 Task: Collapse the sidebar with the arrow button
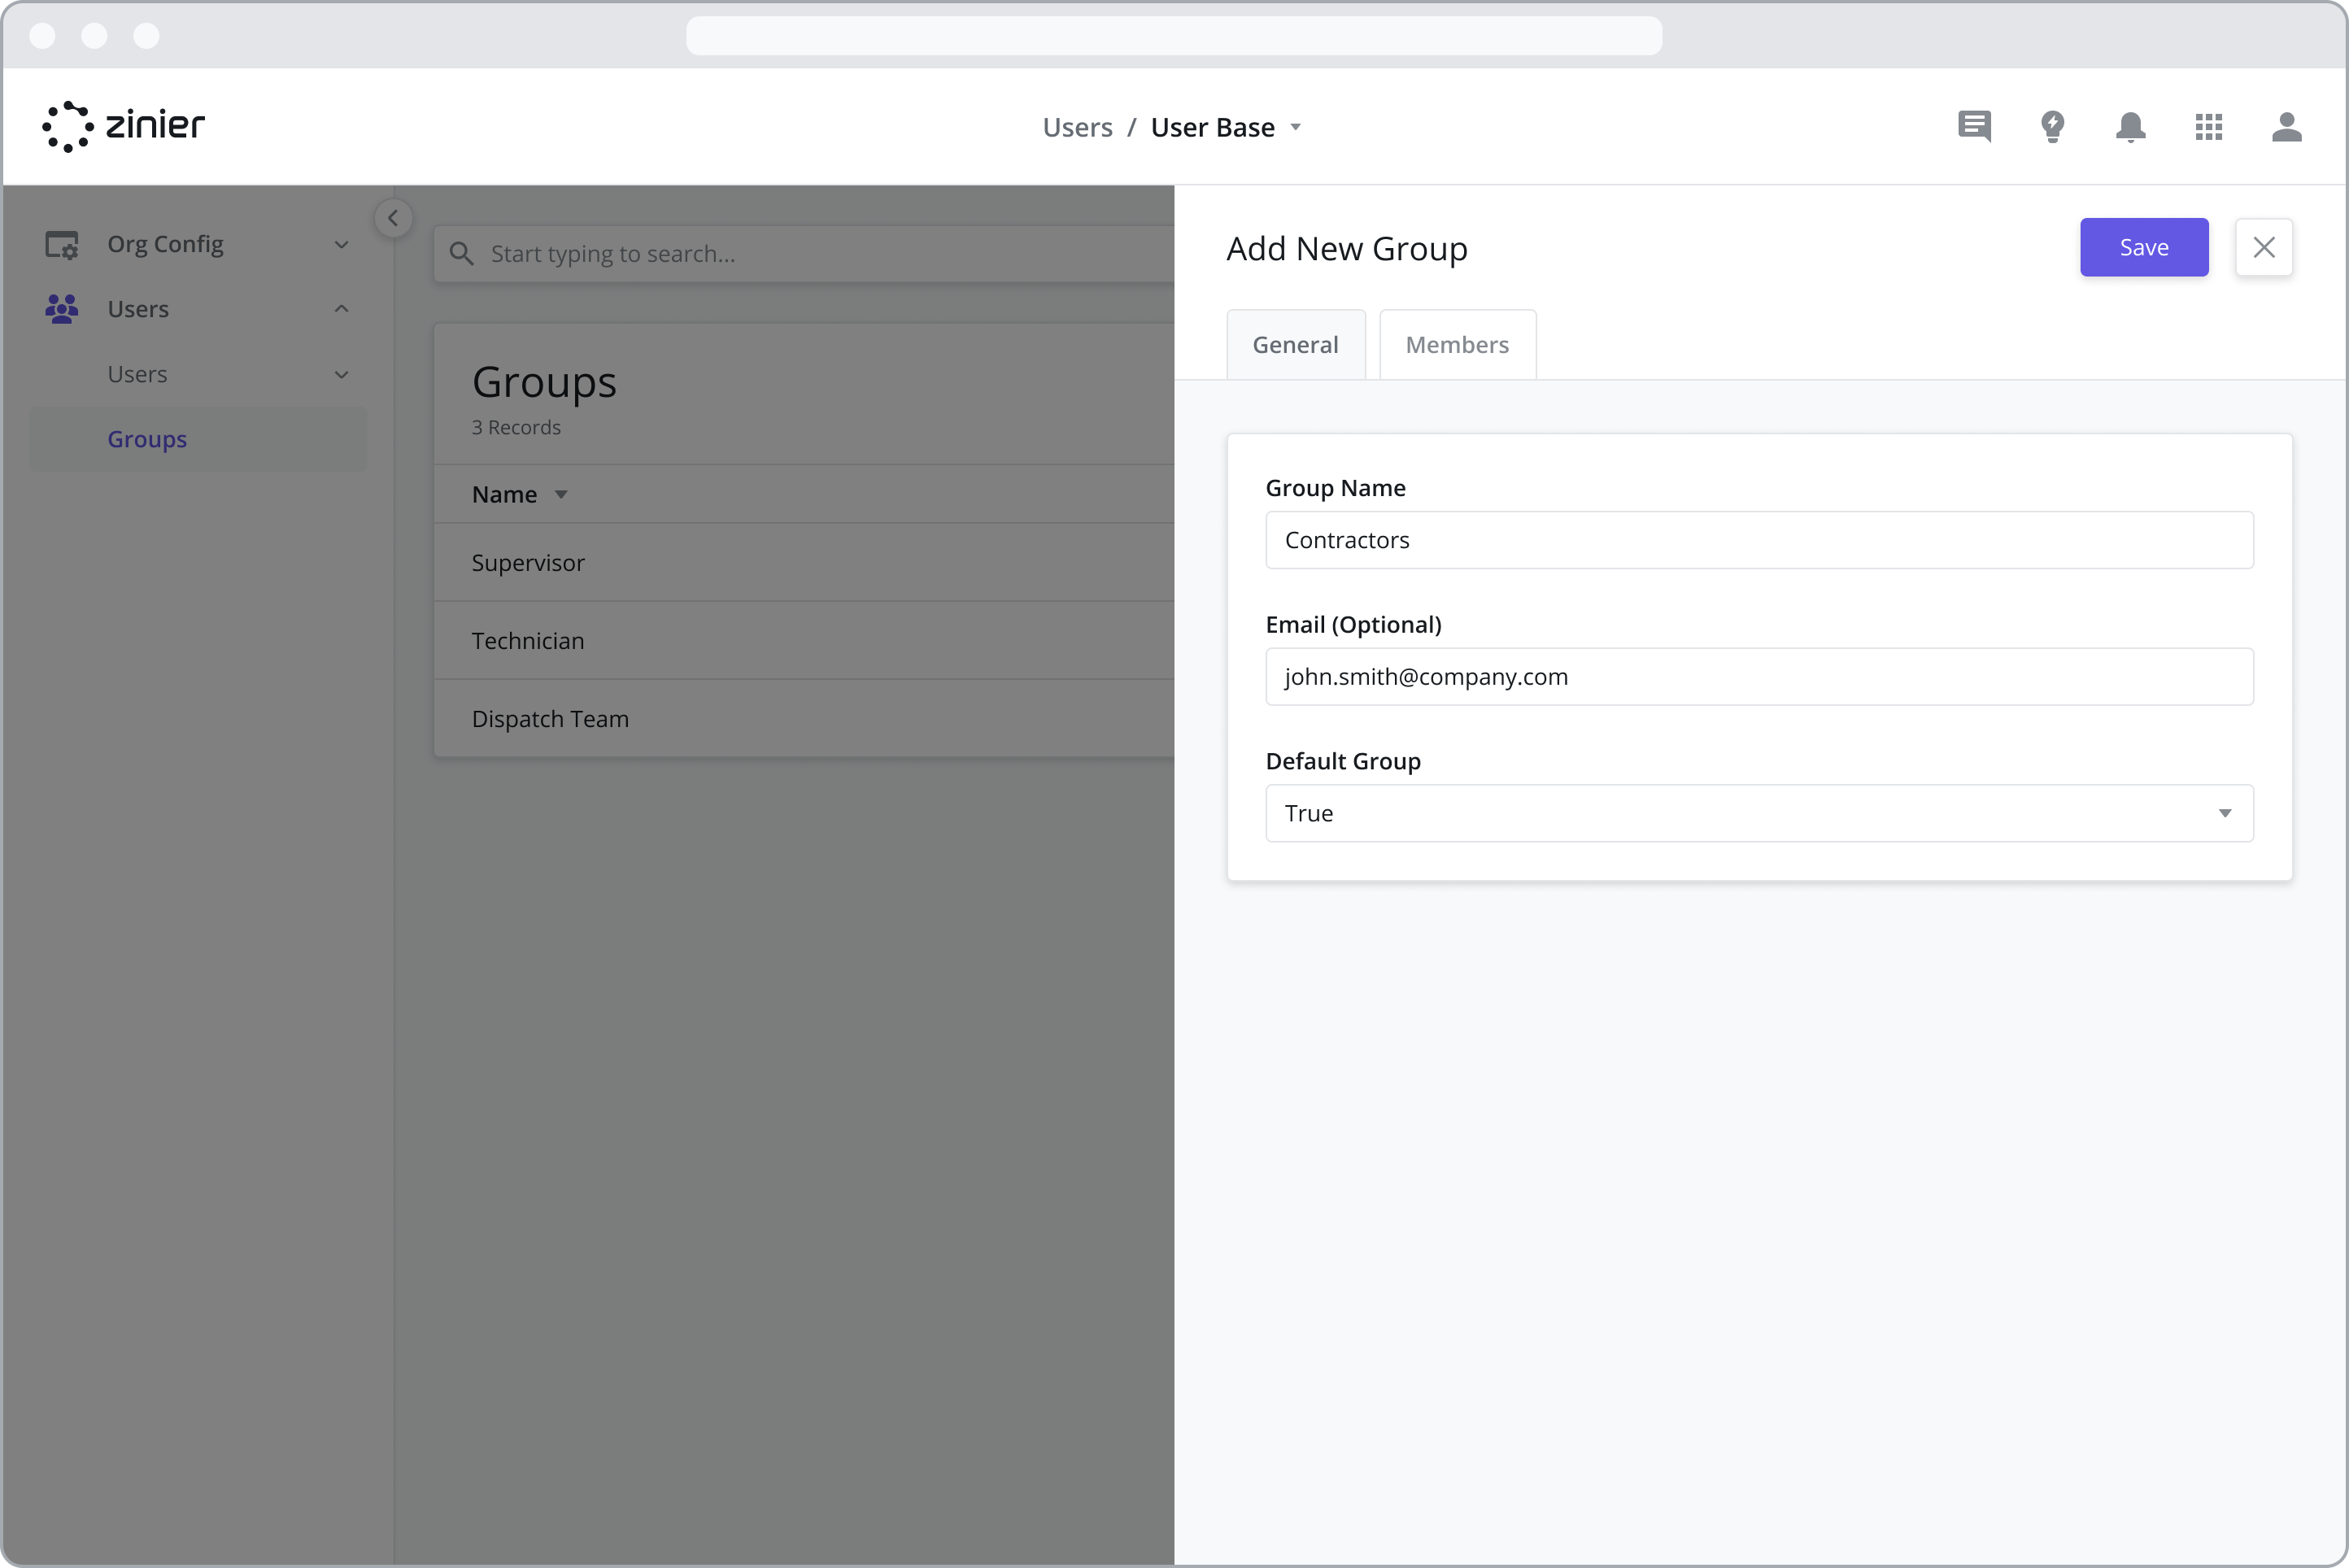[393, 218]
